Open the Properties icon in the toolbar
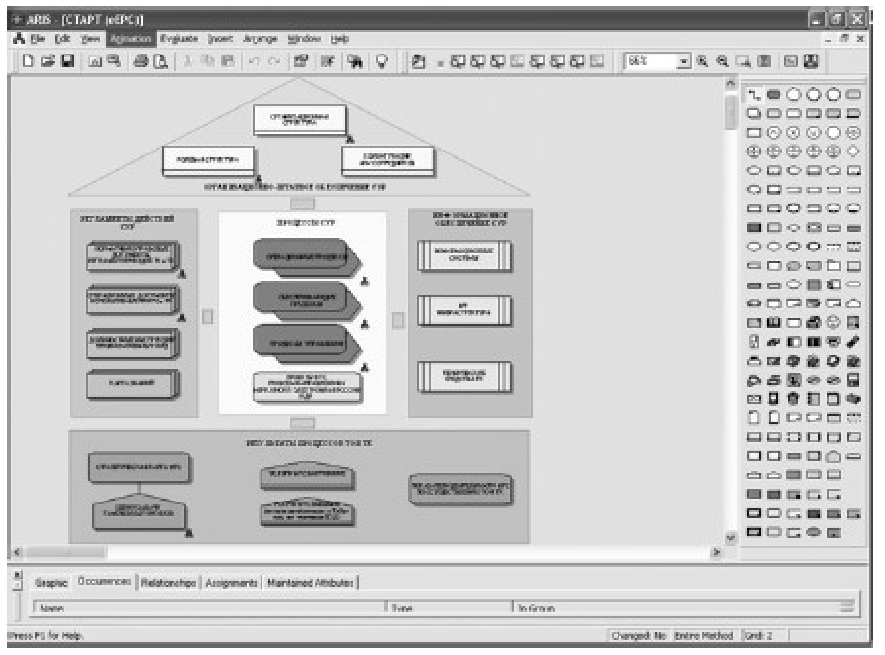Viewport: 885px width, 655px height. [301, 61]
